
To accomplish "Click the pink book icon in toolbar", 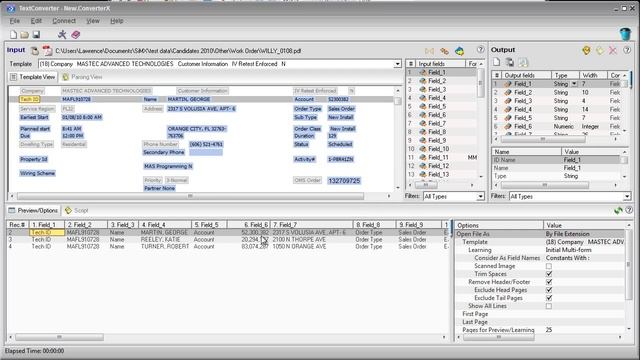I will [x=76, y=35].
